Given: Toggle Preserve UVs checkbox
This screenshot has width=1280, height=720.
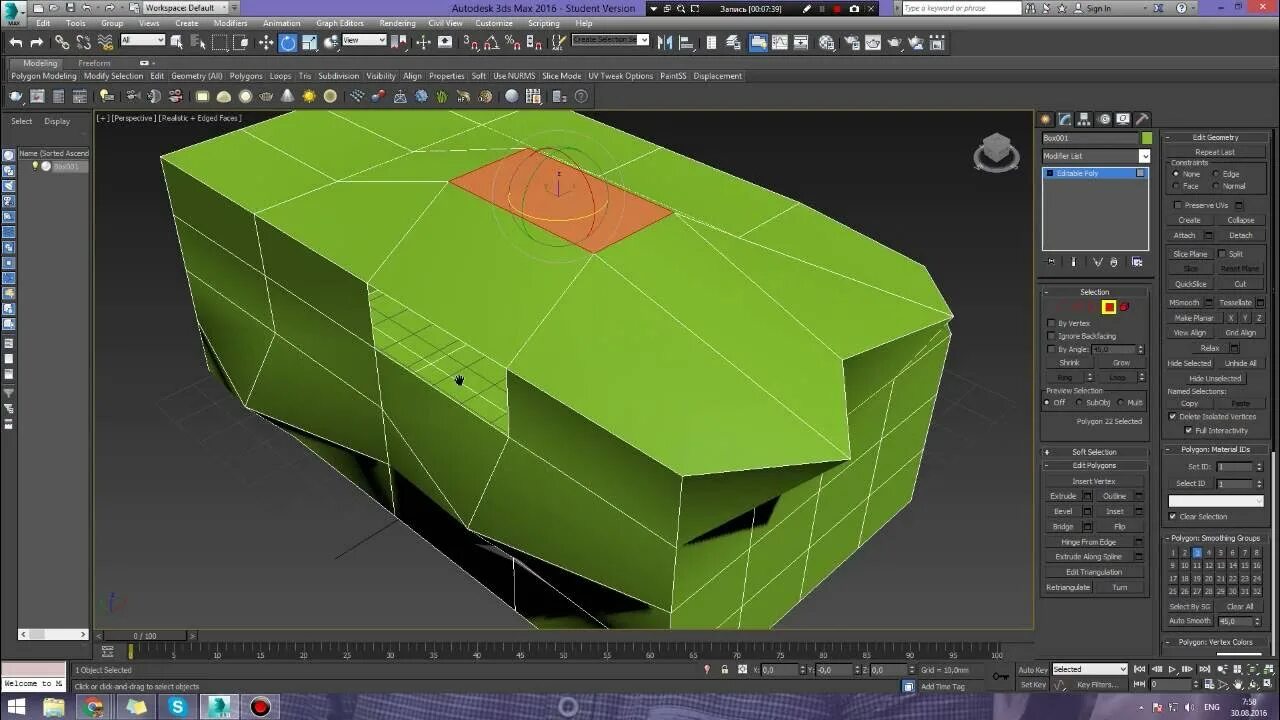Looking at the screenshot, I should 1178,205.
